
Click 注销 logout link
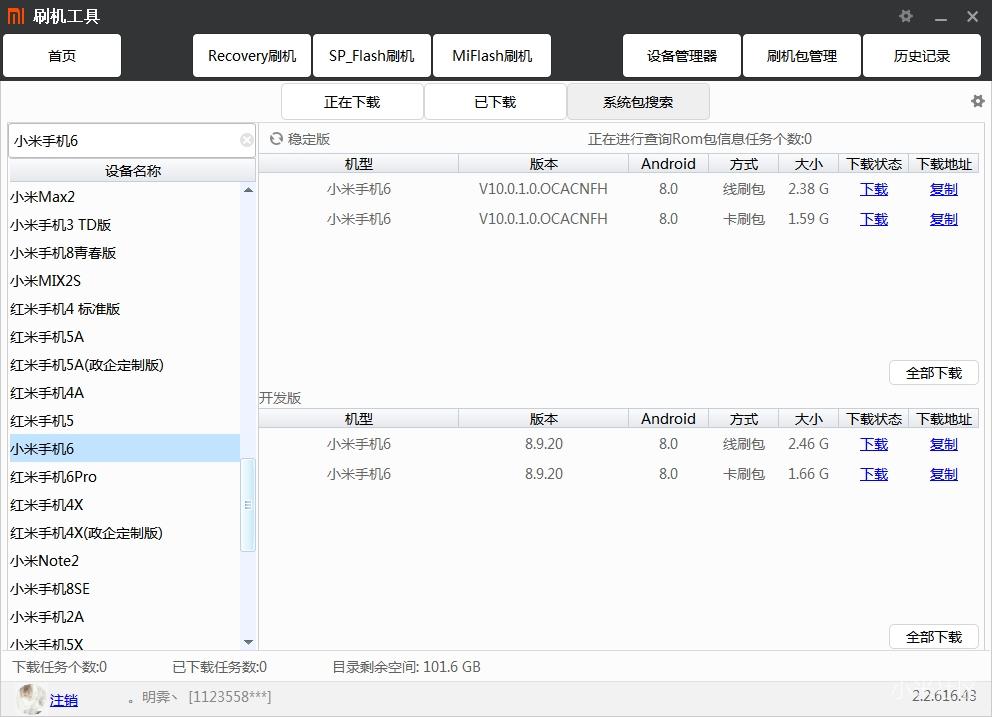coord(64,700)
